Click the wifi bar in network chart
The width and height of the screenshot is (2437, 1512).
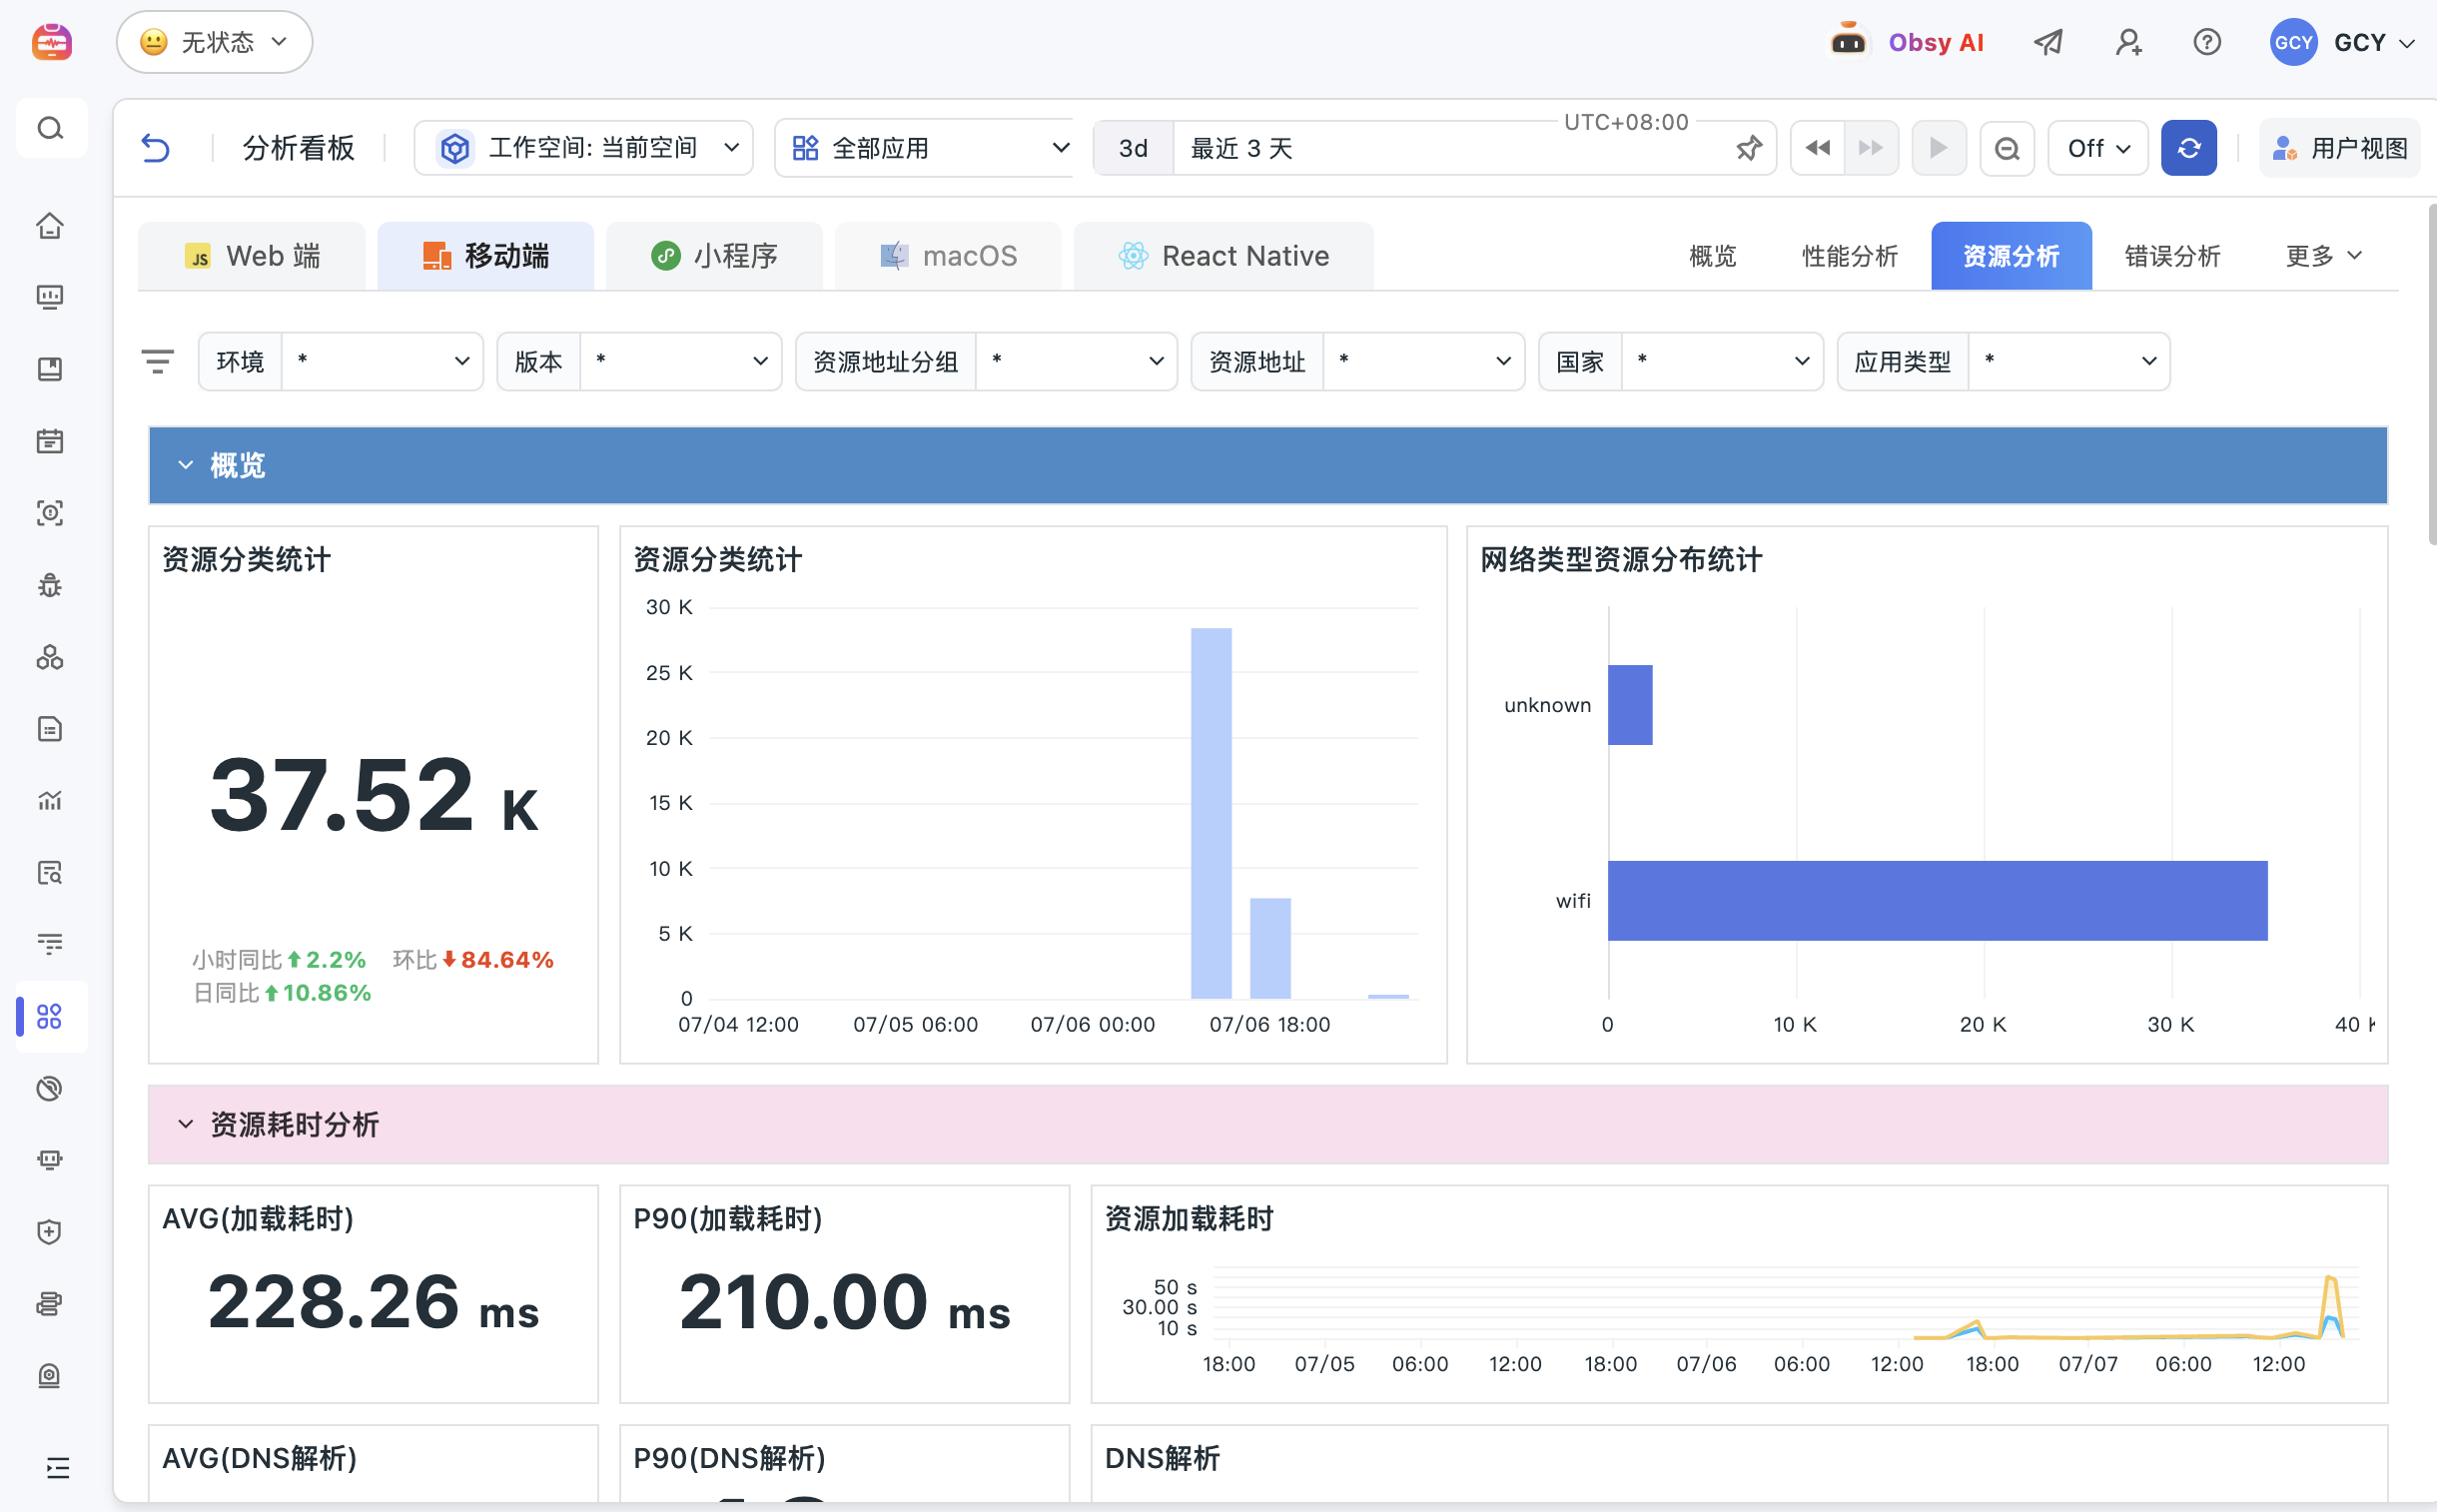click(x=1937, y=900)
